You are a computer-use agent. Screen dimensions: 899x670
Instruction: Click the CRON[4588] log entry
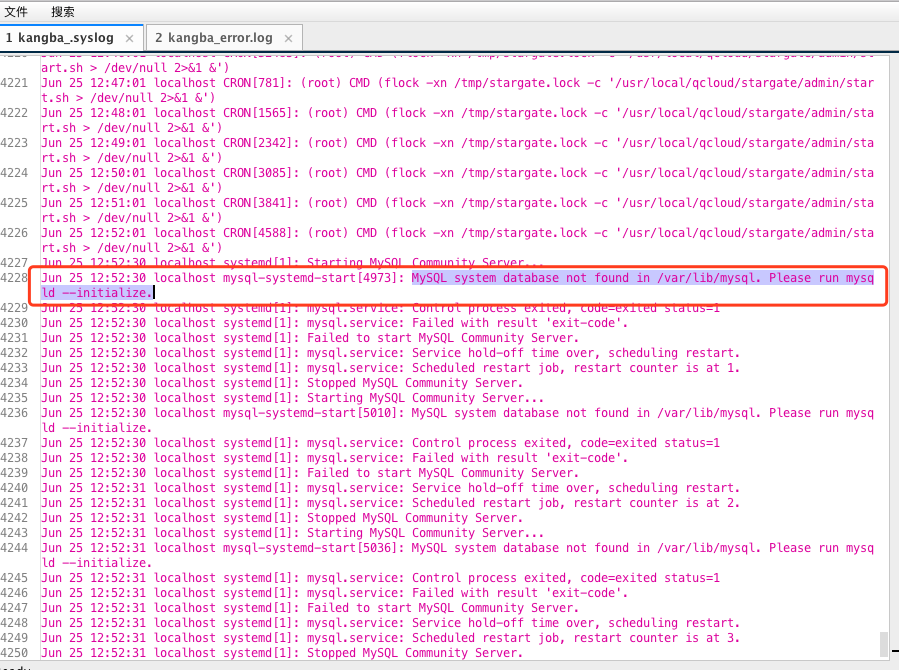458,240
